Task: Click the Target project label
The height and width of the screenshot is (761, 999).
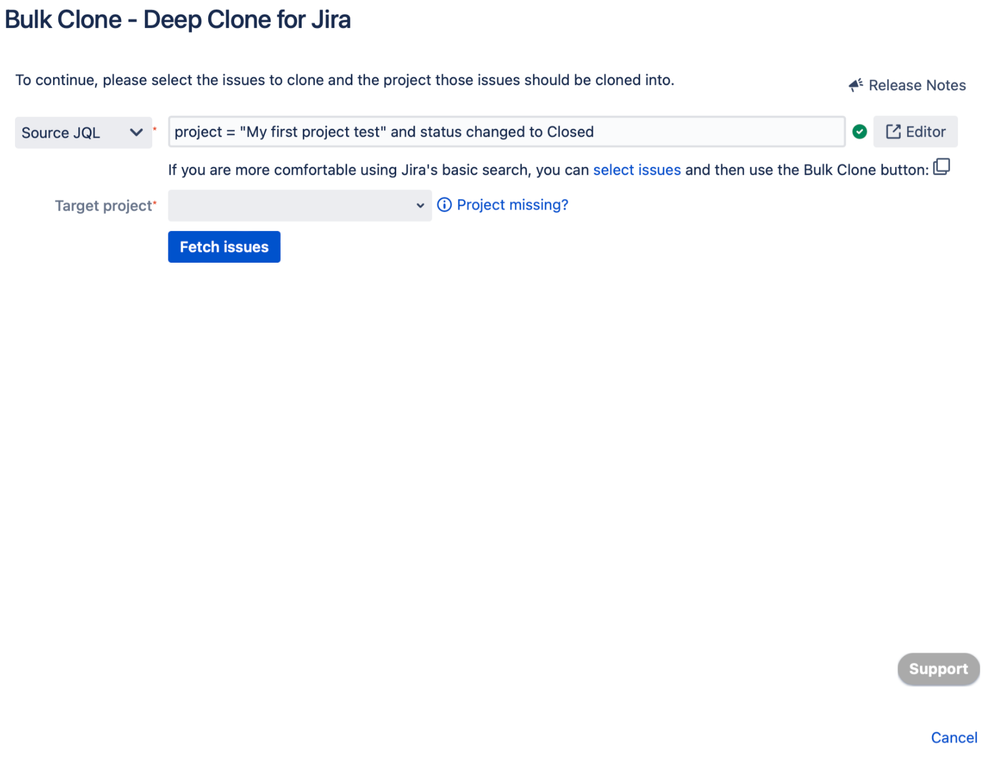Action: (x=103, y=206)
